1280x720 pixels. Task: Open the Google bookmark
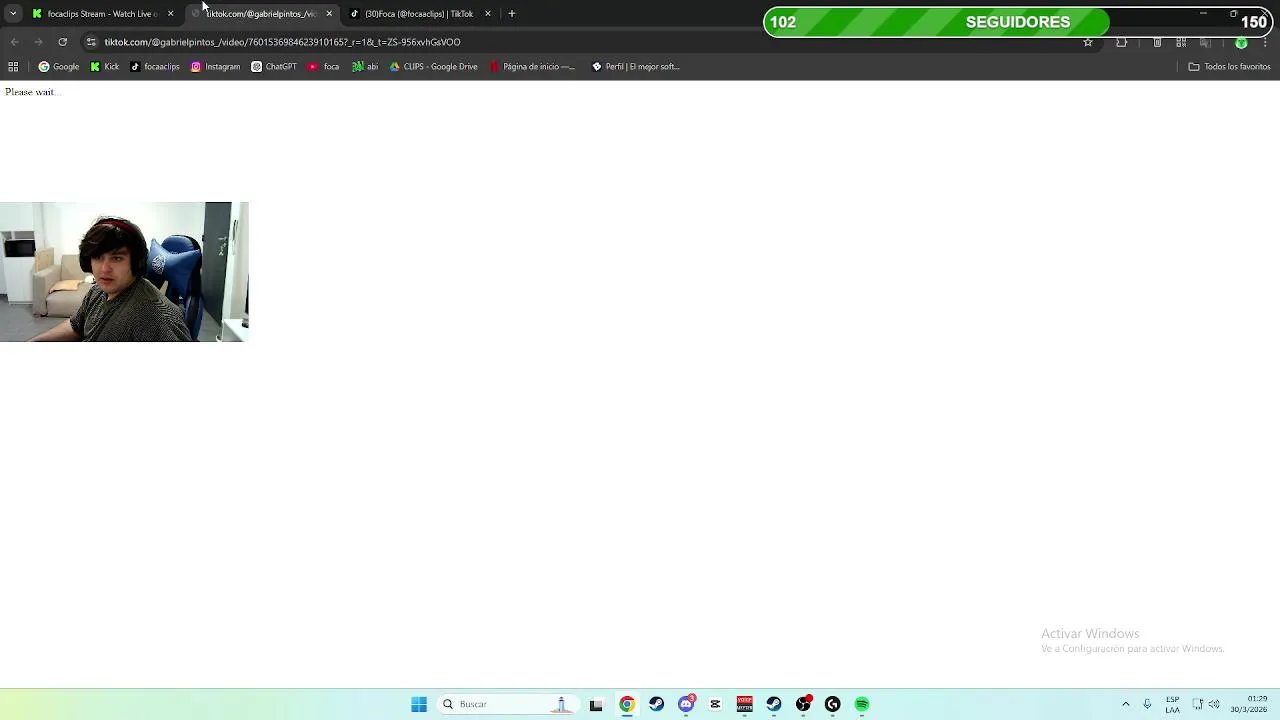(x=59, y=67)
